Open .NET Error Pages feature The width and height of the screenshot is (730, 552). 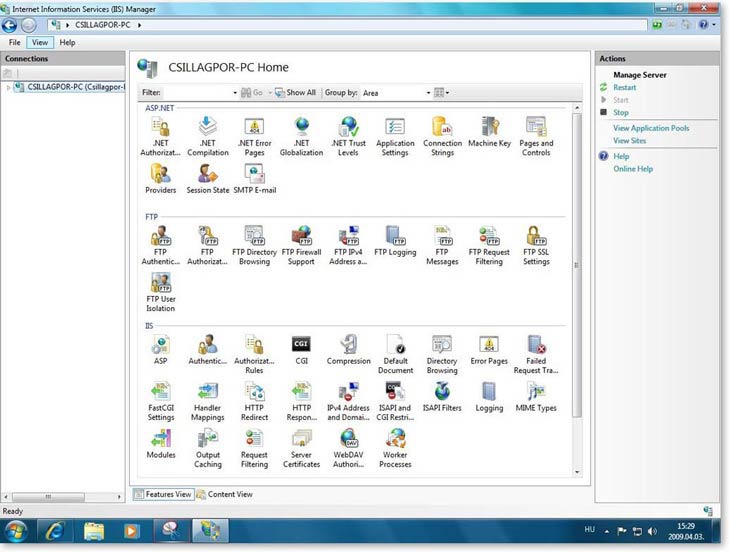pyautogui.click(x=254, y=136)
